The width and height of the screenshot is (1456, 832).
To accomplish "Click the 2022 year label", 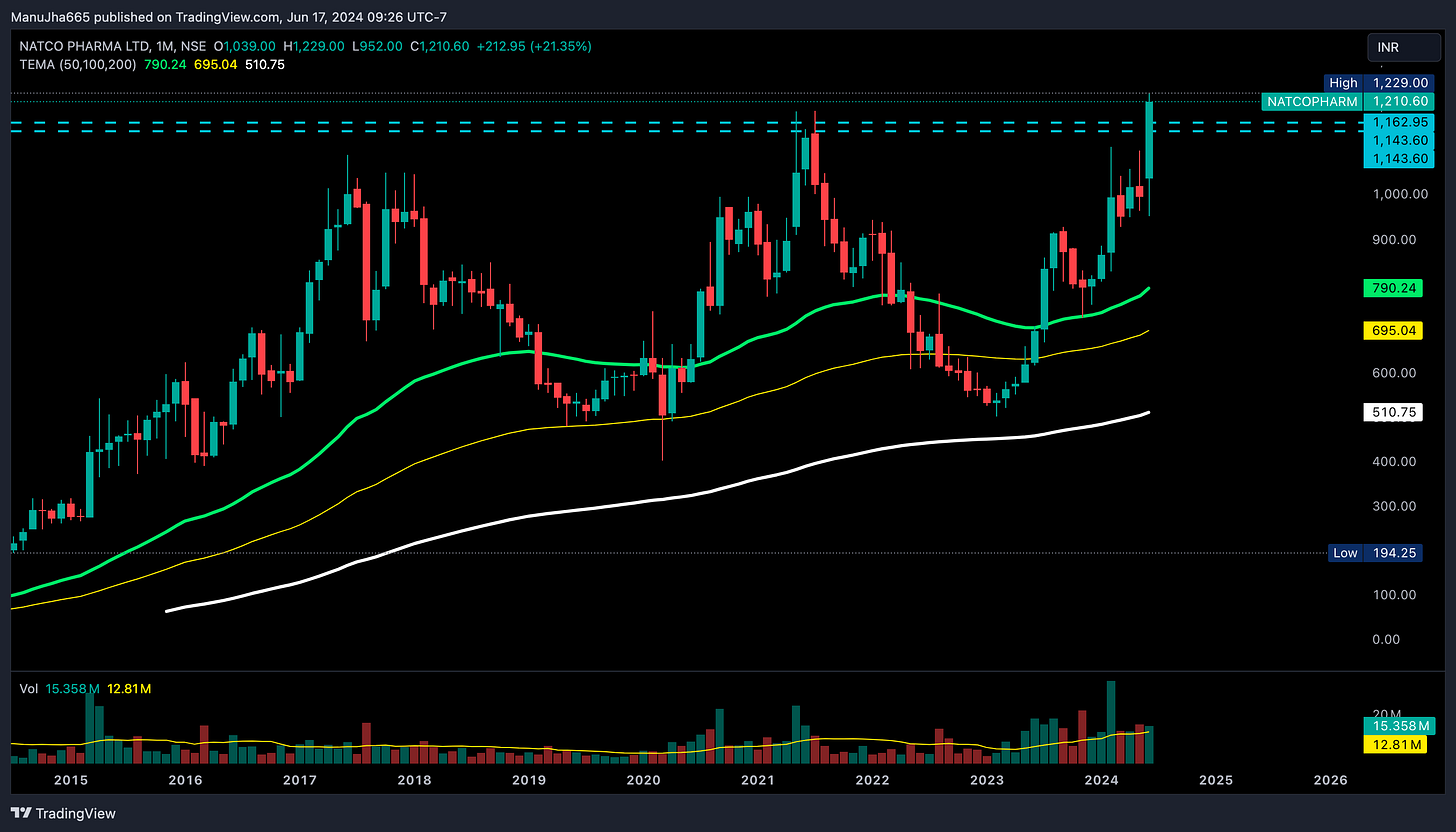I will (x=872, y=779).
